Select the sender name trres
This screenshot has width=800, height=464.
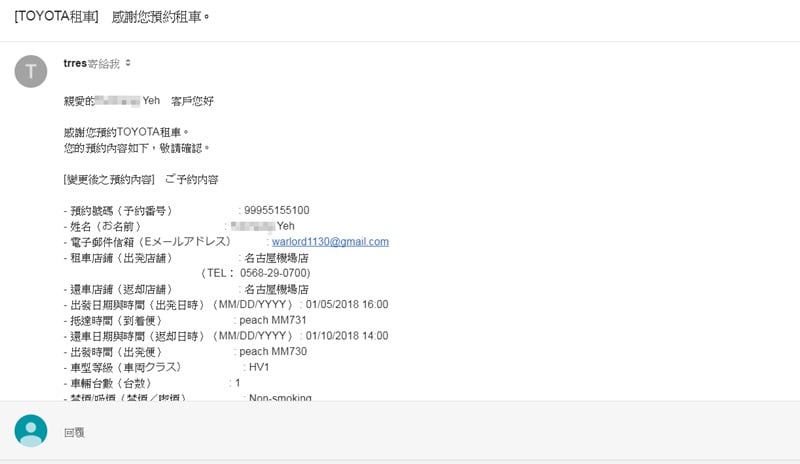tap(75, 63)
